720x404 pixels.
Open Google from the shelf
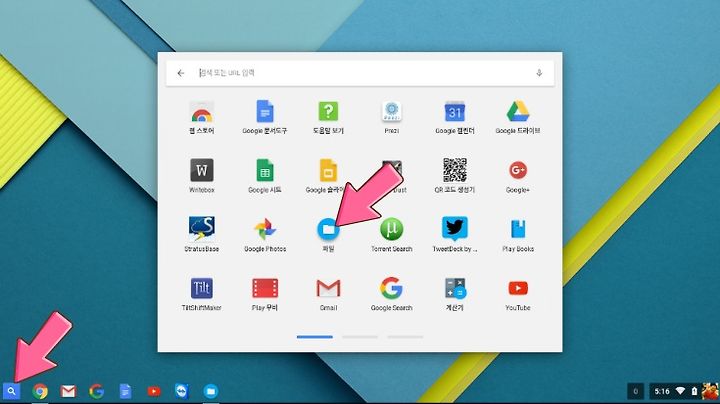click(x=96, y=392)
